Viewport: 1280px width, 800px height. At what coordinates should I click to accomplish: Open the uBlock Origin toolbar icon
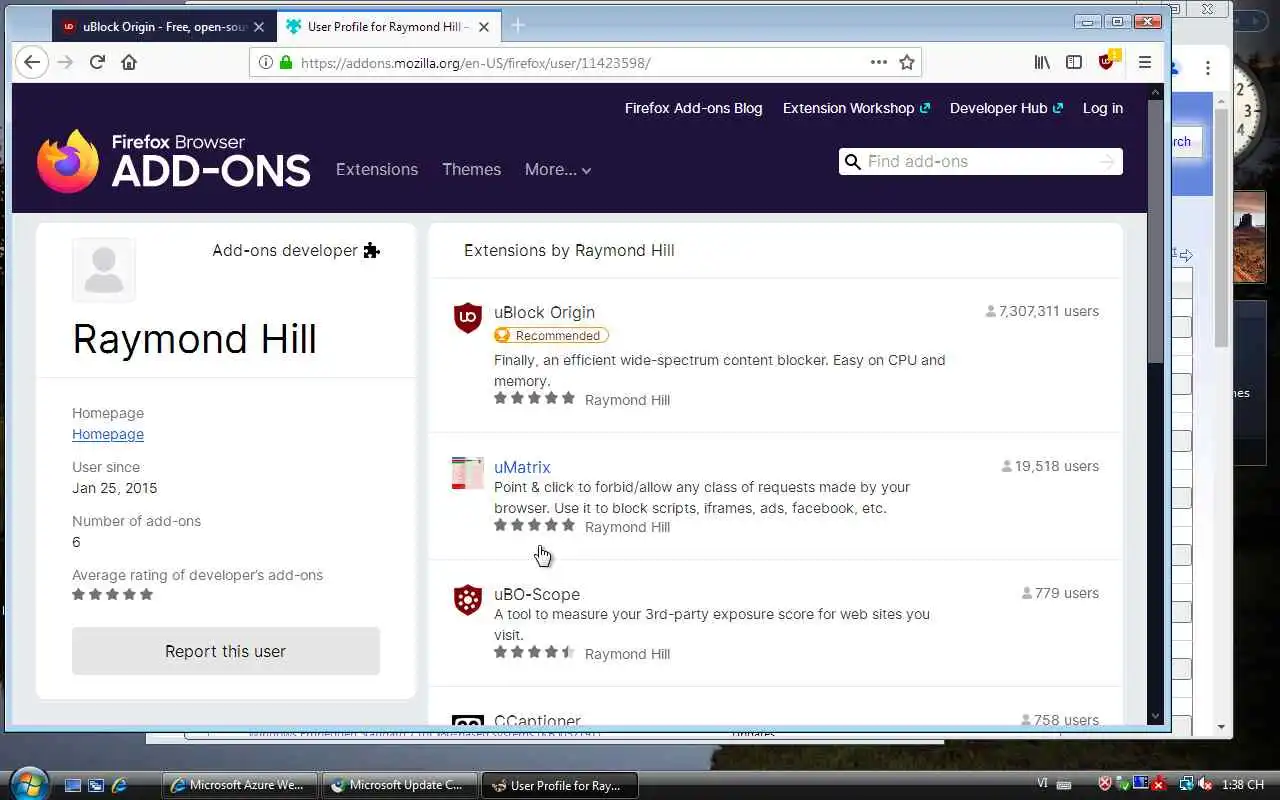tap(1107, 61)
